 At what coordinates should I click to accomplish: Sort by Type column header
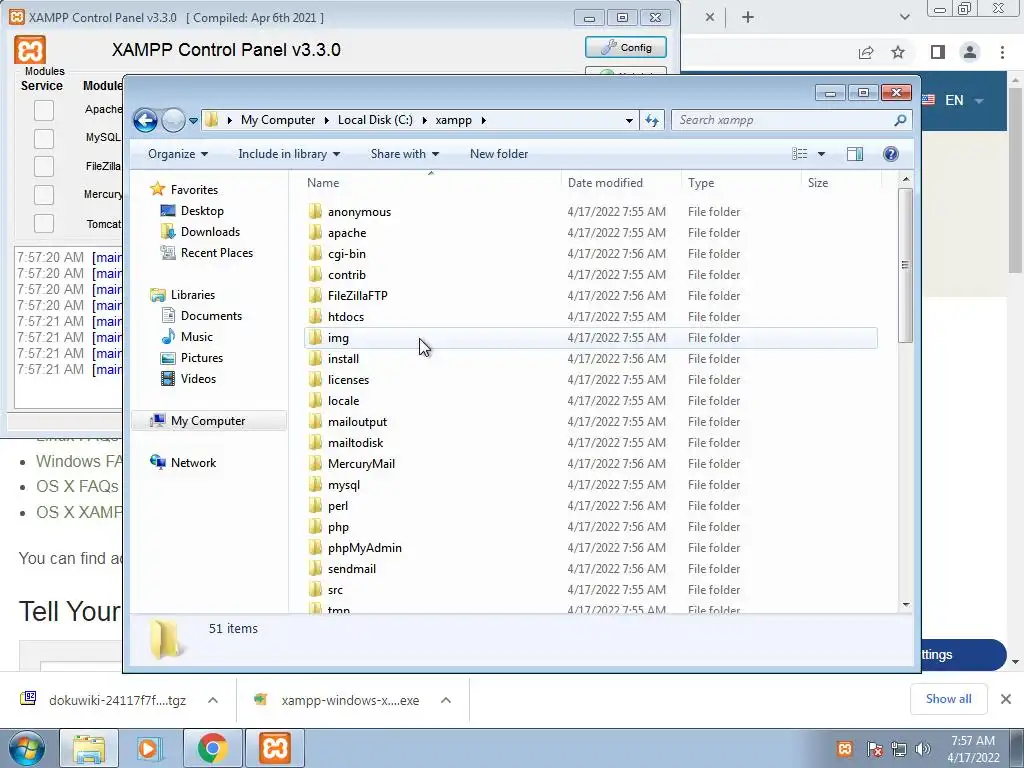pos(701,183)
